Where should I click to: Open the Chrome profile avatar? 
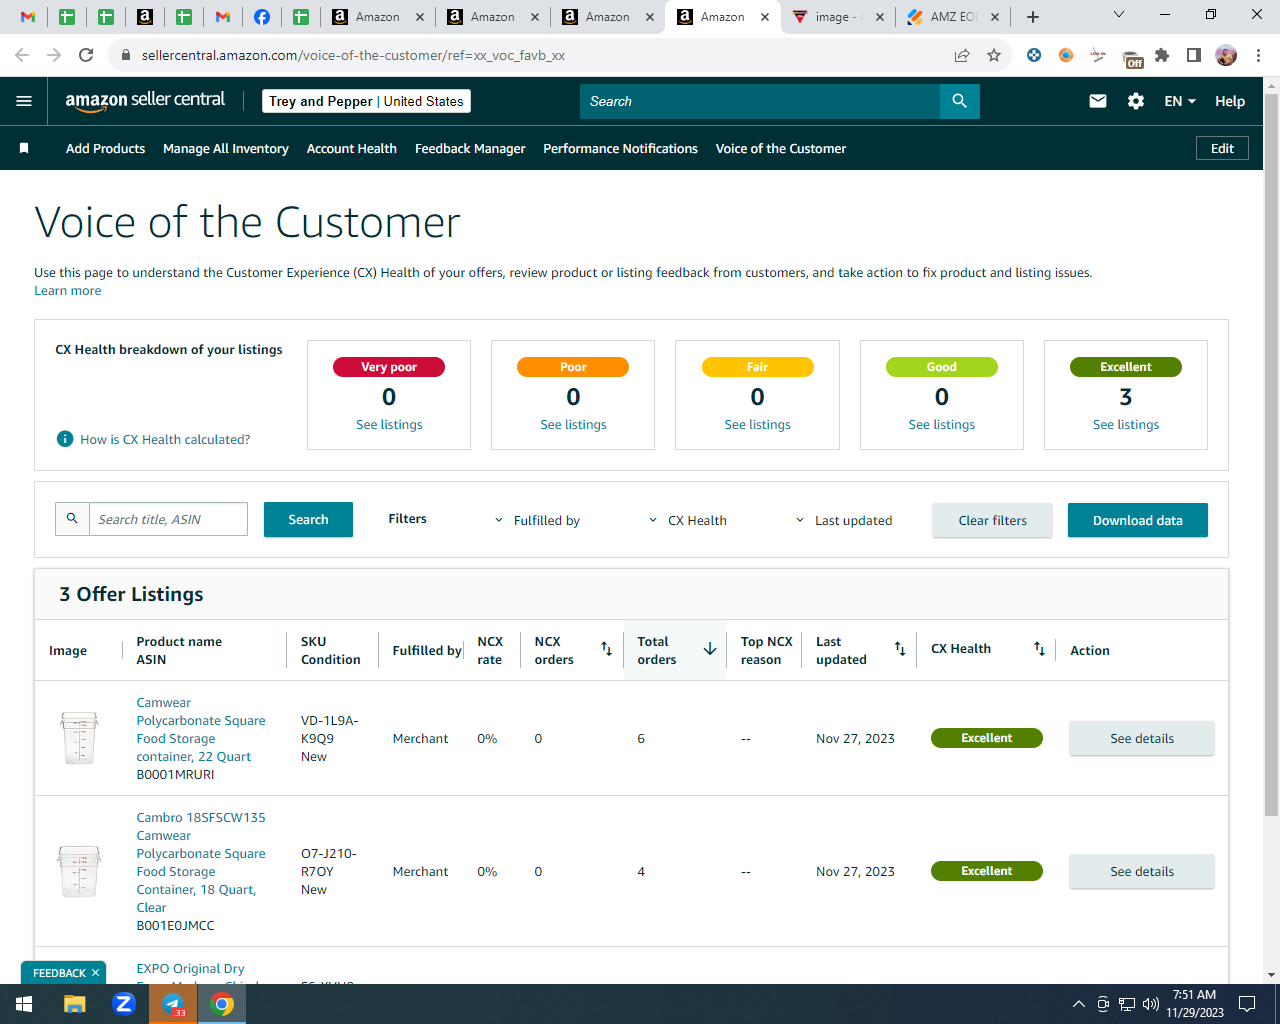point(1226,55)
